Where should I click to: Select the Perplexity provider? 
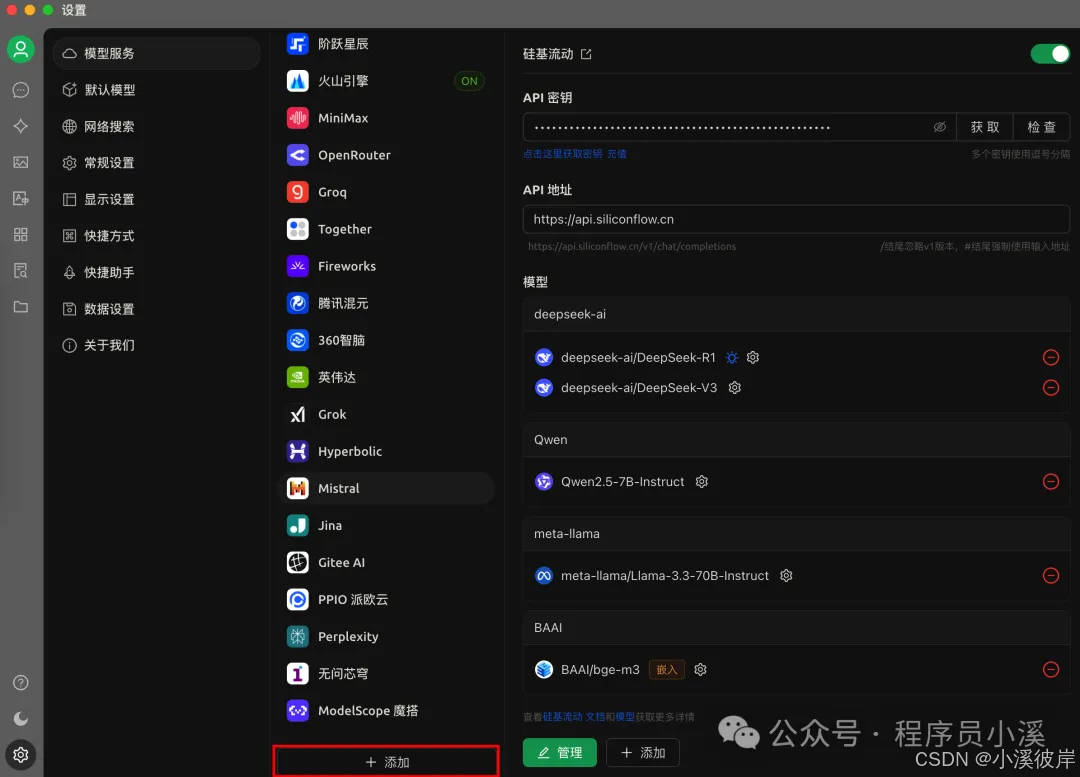(386, 636)
